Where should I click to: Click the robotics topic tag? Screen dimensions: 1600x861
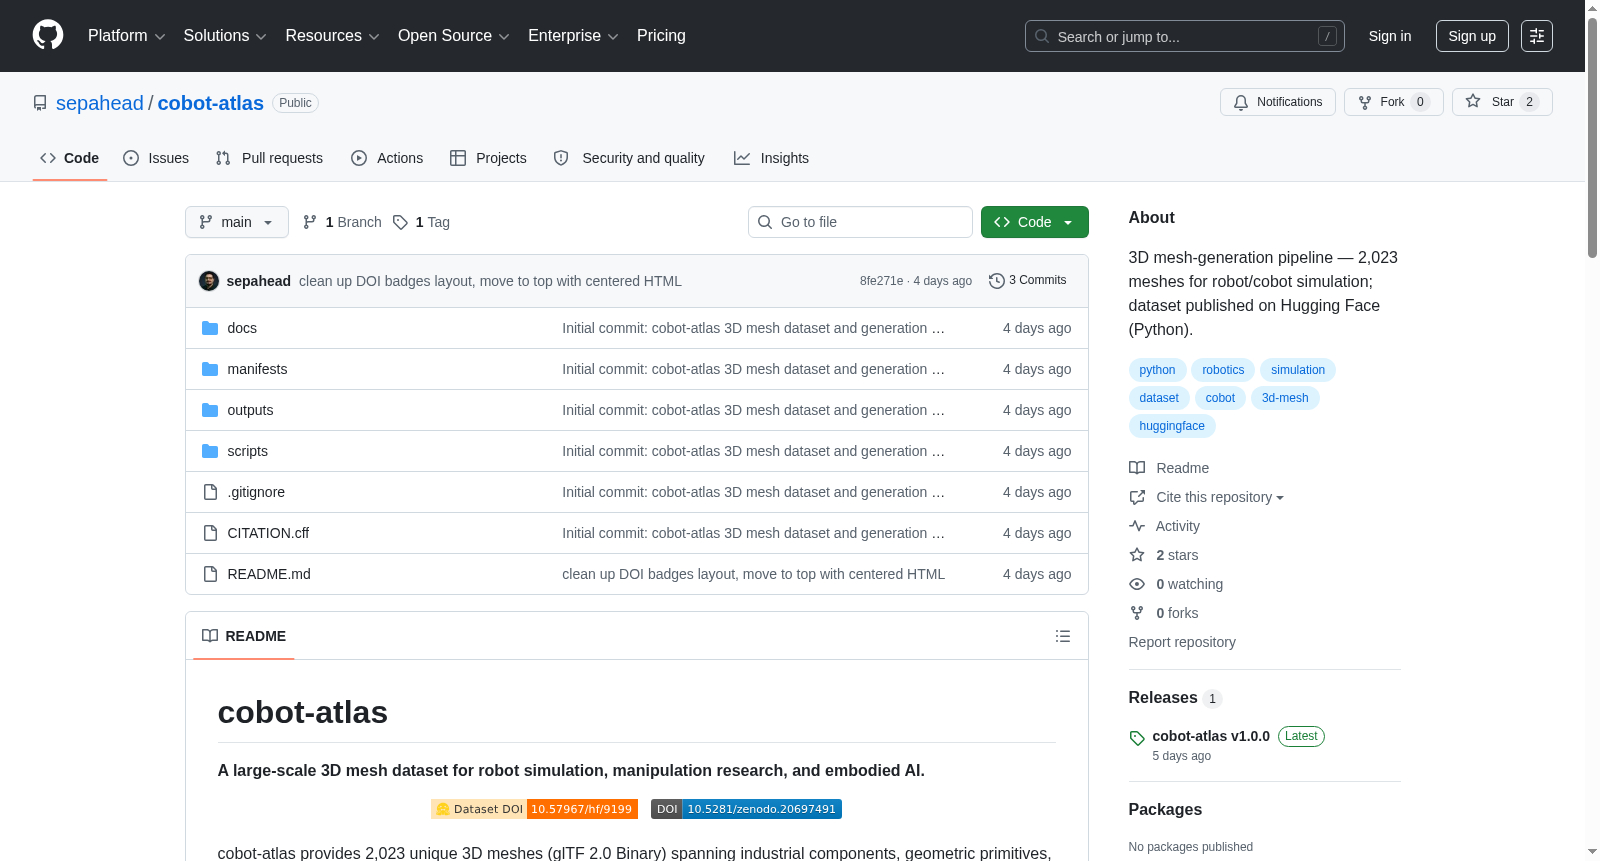1223,370
